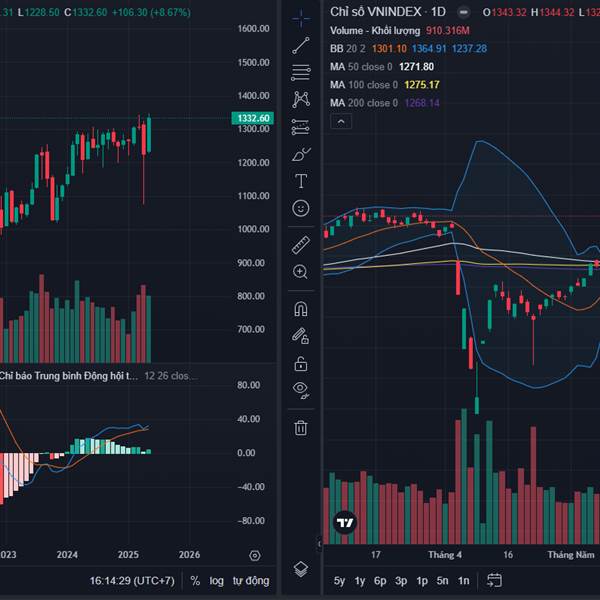The height and width of the screenshot is (600, 600).
Task: Set date range to 5n
Action: (442, 581)
